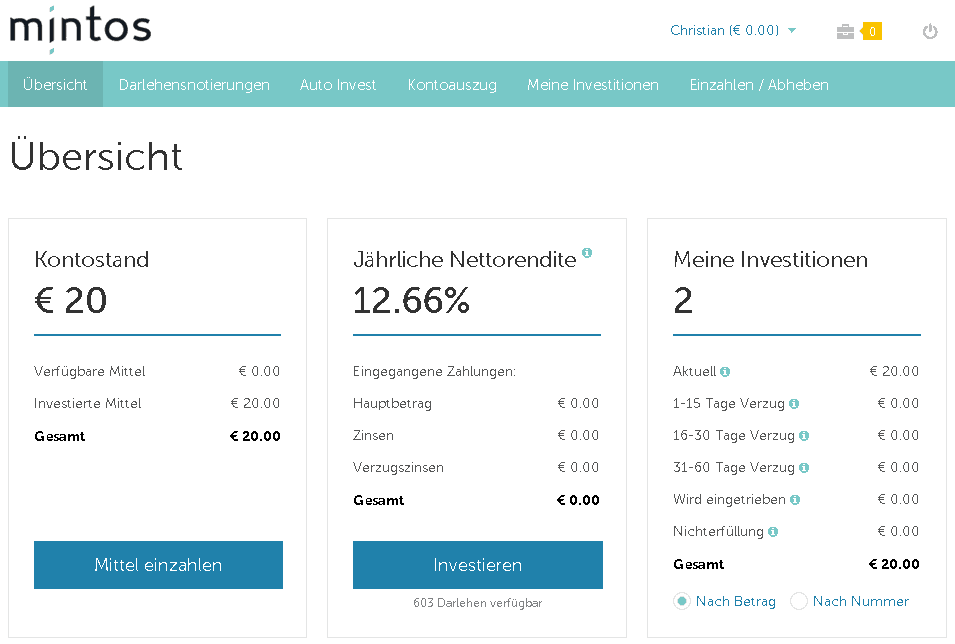The width and height of the screenshot is (955, 644).
Task: Open the Auto Invest tab
Action: 337,85
